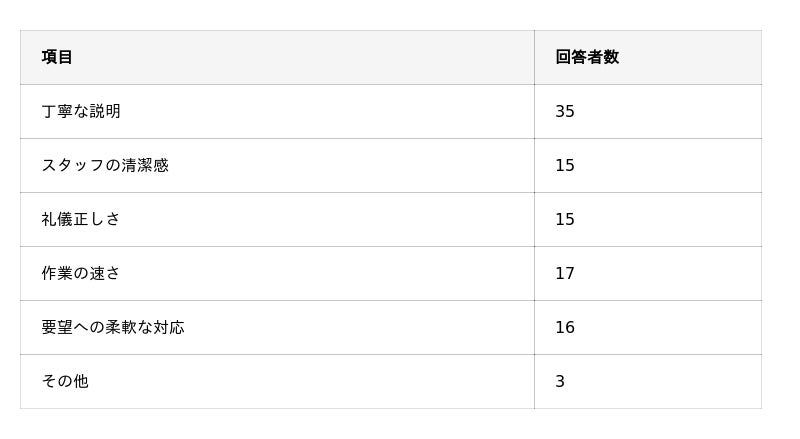Screen dimensions: 800x439
Task: Click the count 15 beside スタッフの清潔感
Action: pos(565,165)
